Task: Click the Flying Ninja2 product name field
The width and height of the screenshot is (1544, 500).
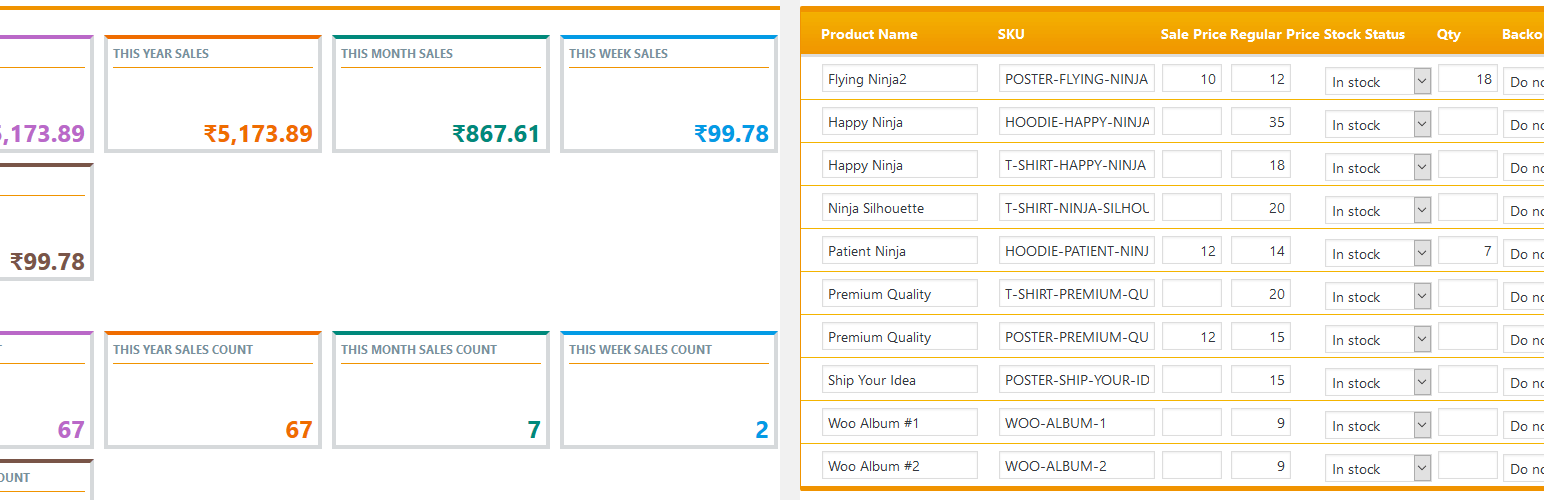Action: pos(900,79)
